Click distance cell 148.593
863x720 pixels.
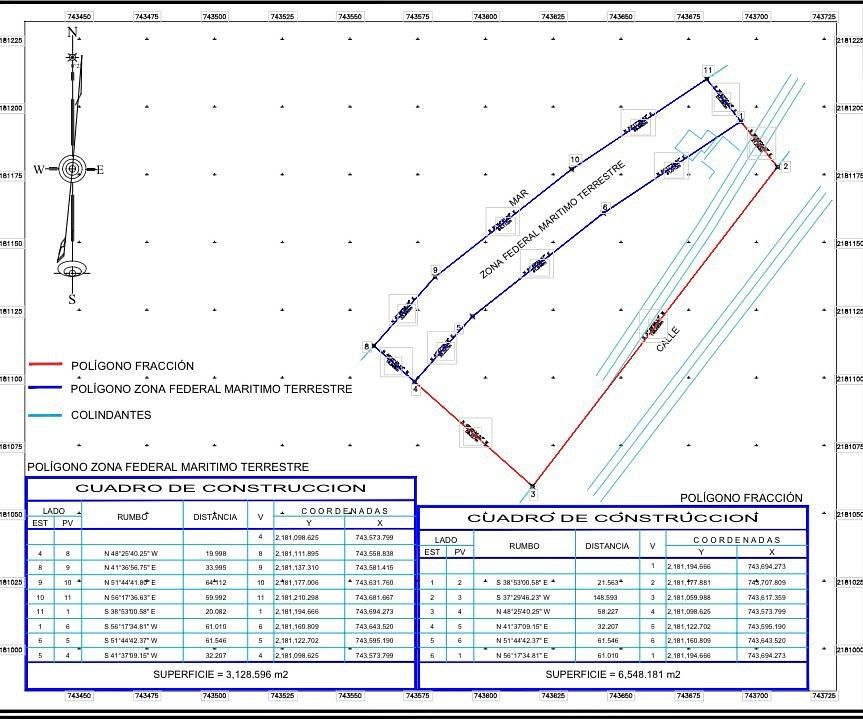(x=606, y=597)
